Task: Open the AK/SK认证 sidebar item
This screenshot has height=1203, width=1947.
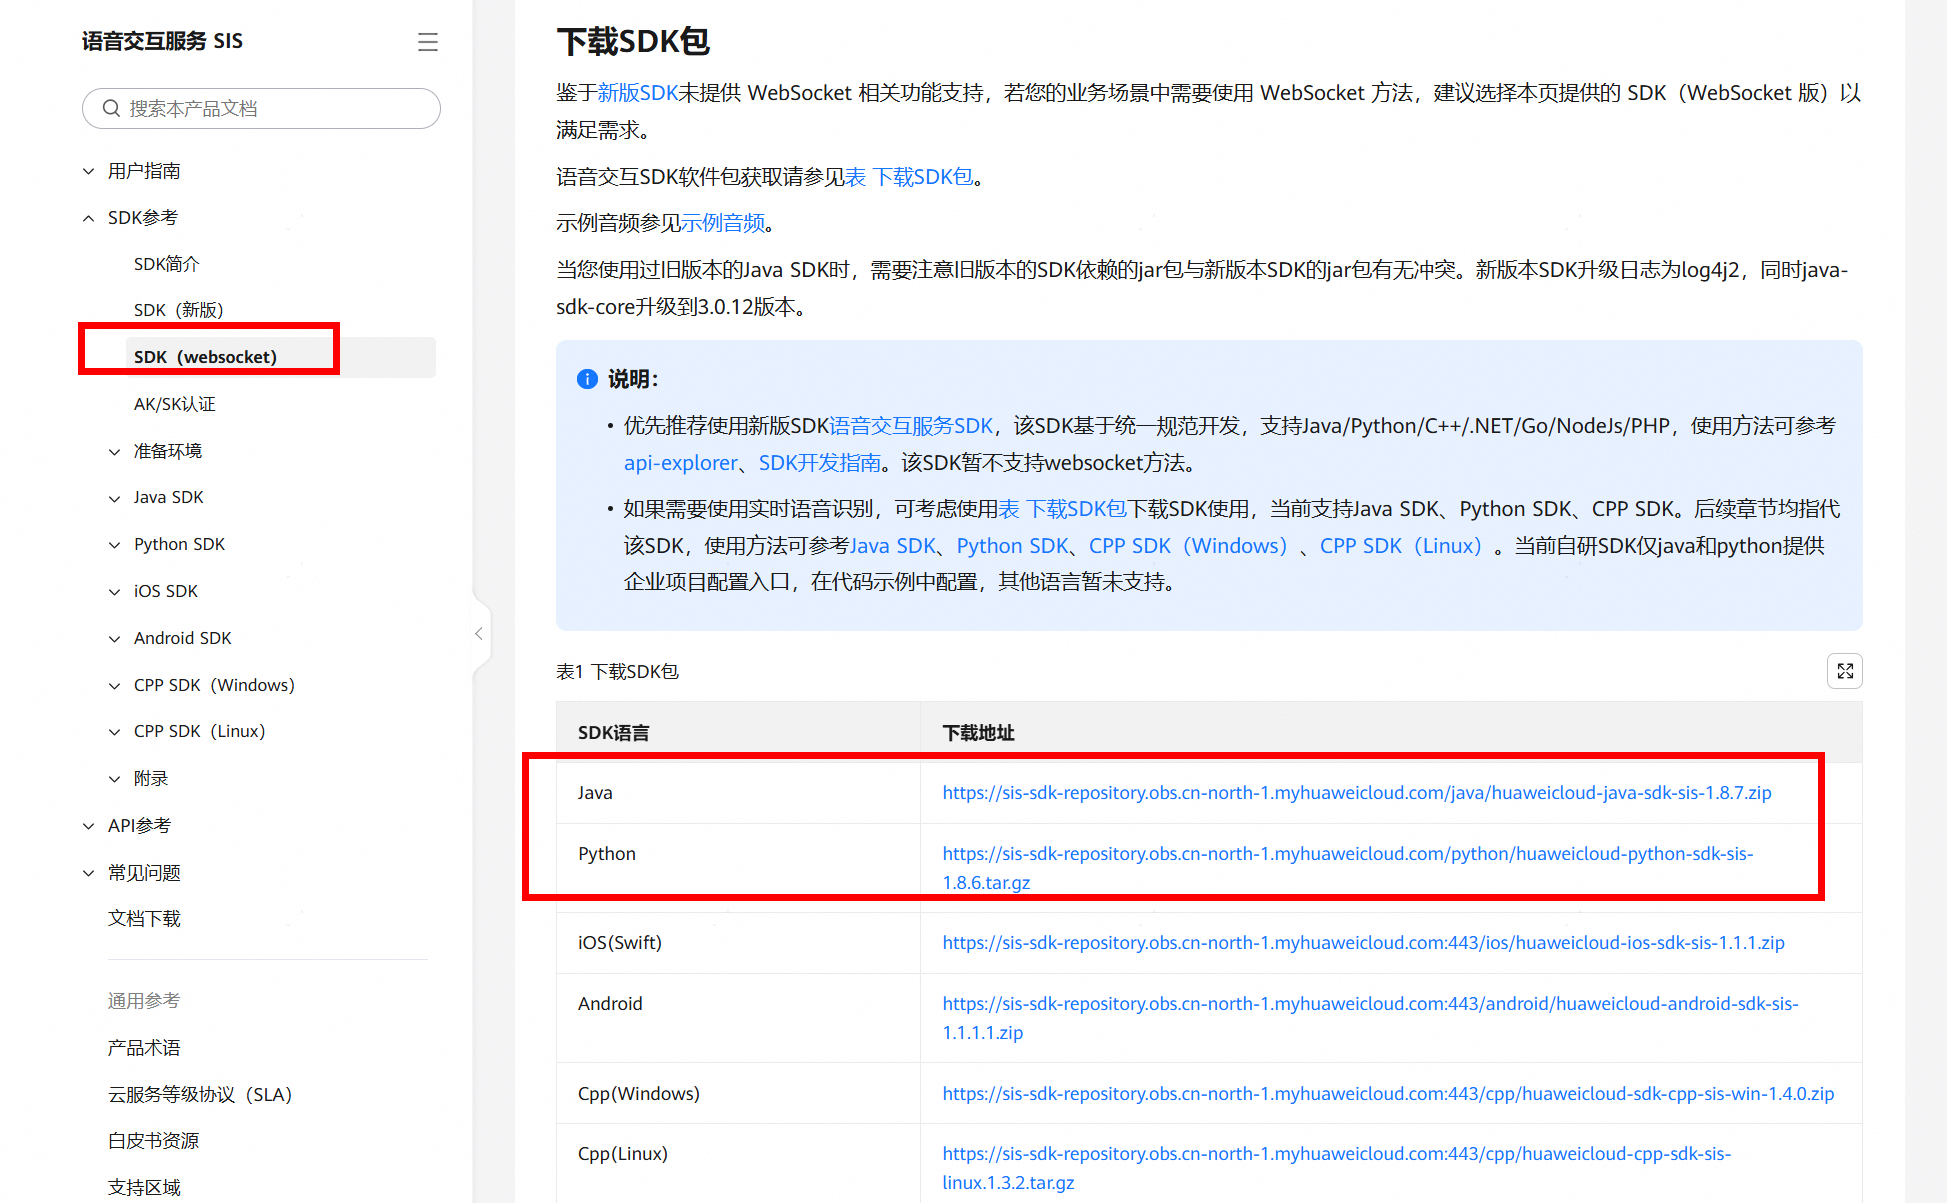Action: 175,404
